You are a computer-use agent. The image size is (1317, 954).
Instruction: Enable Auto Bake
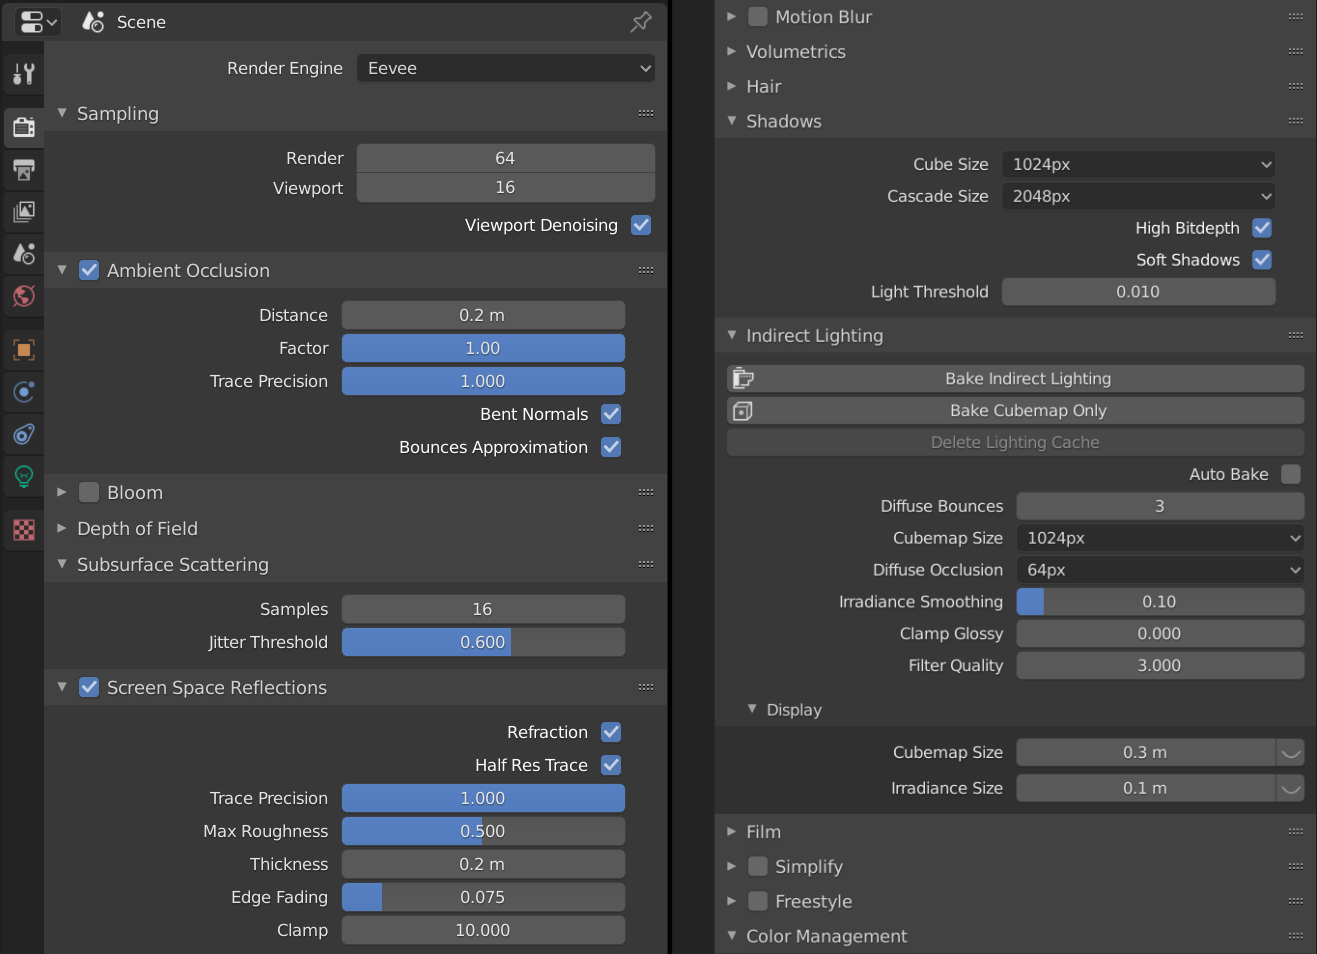(1291, 474)
